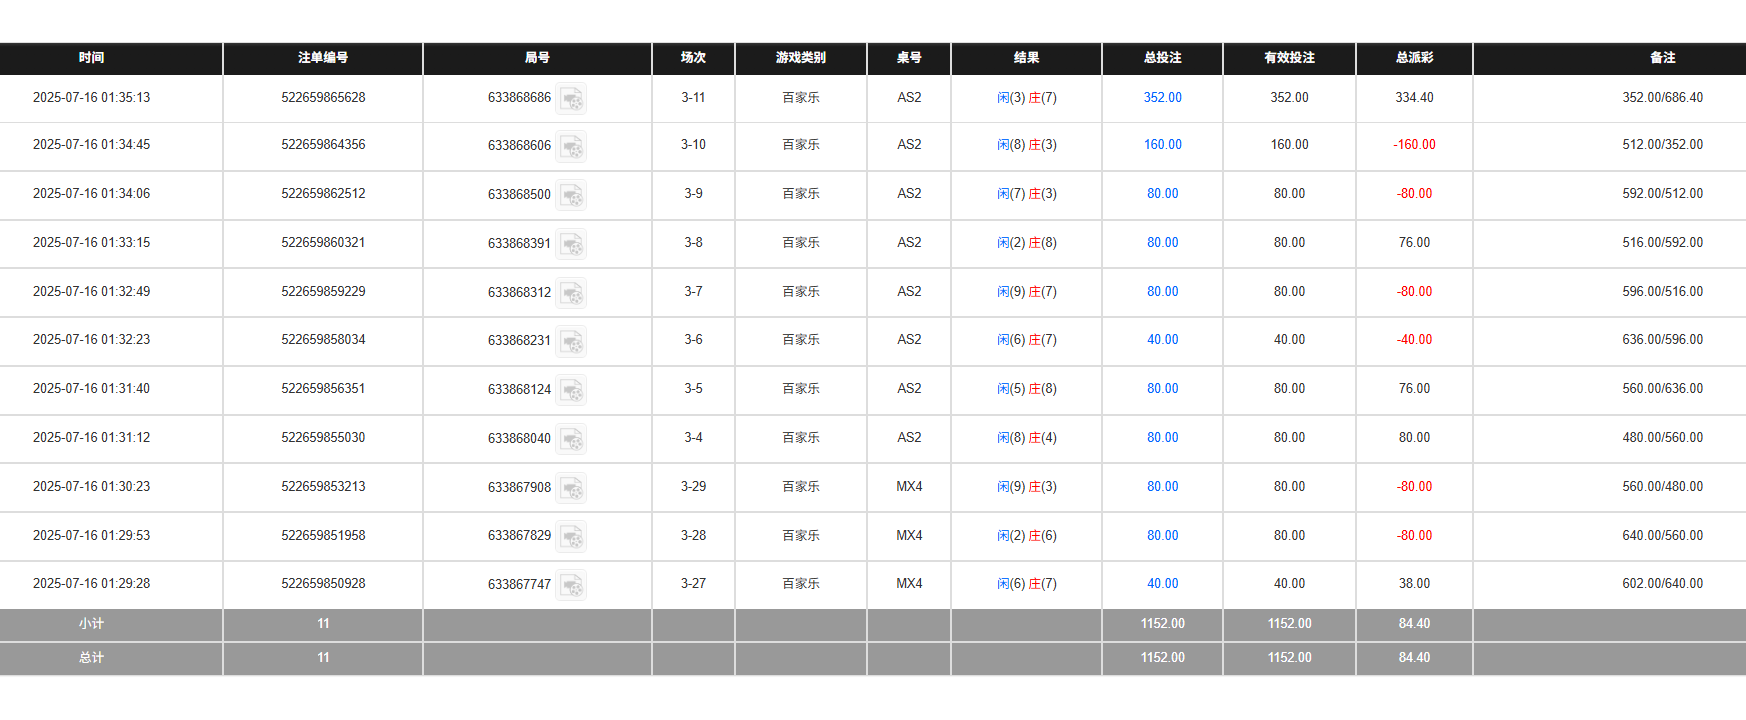This screenshot has height=720, width=1746.
Task: Open the replay icon for round 633868231
Action: 571,341
